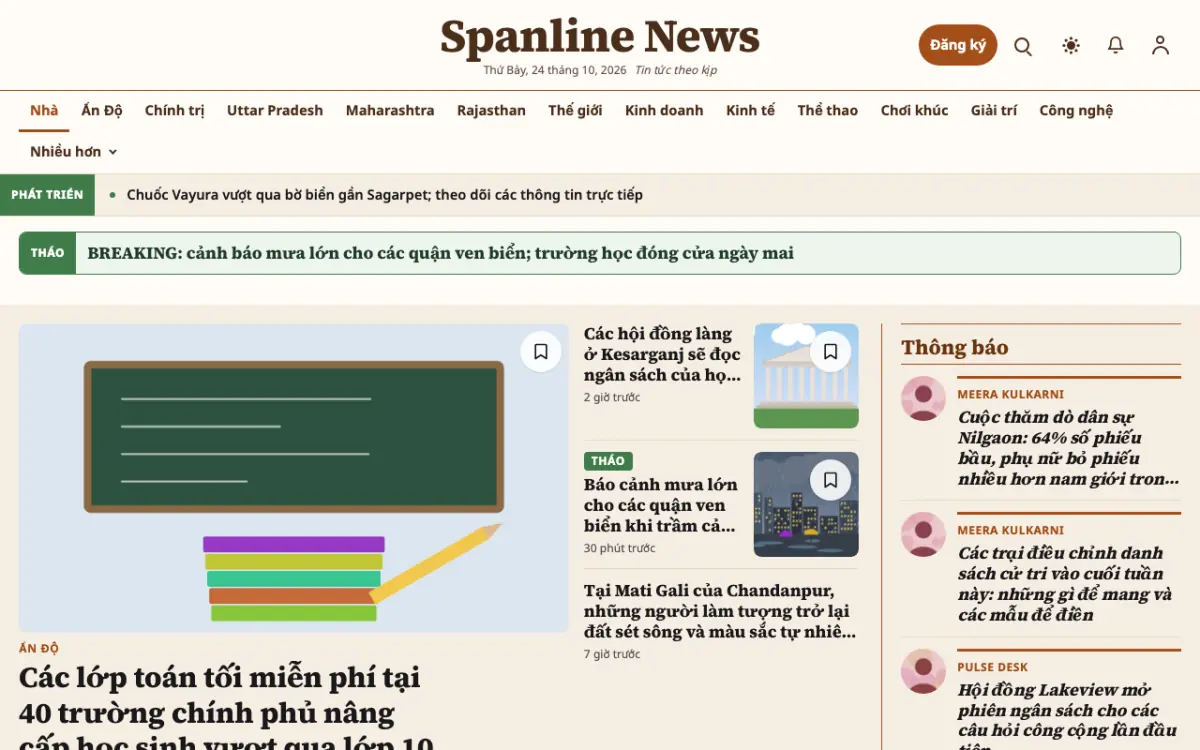Open the Rajasthan section

pyautogui.click(x=491, y=111)
